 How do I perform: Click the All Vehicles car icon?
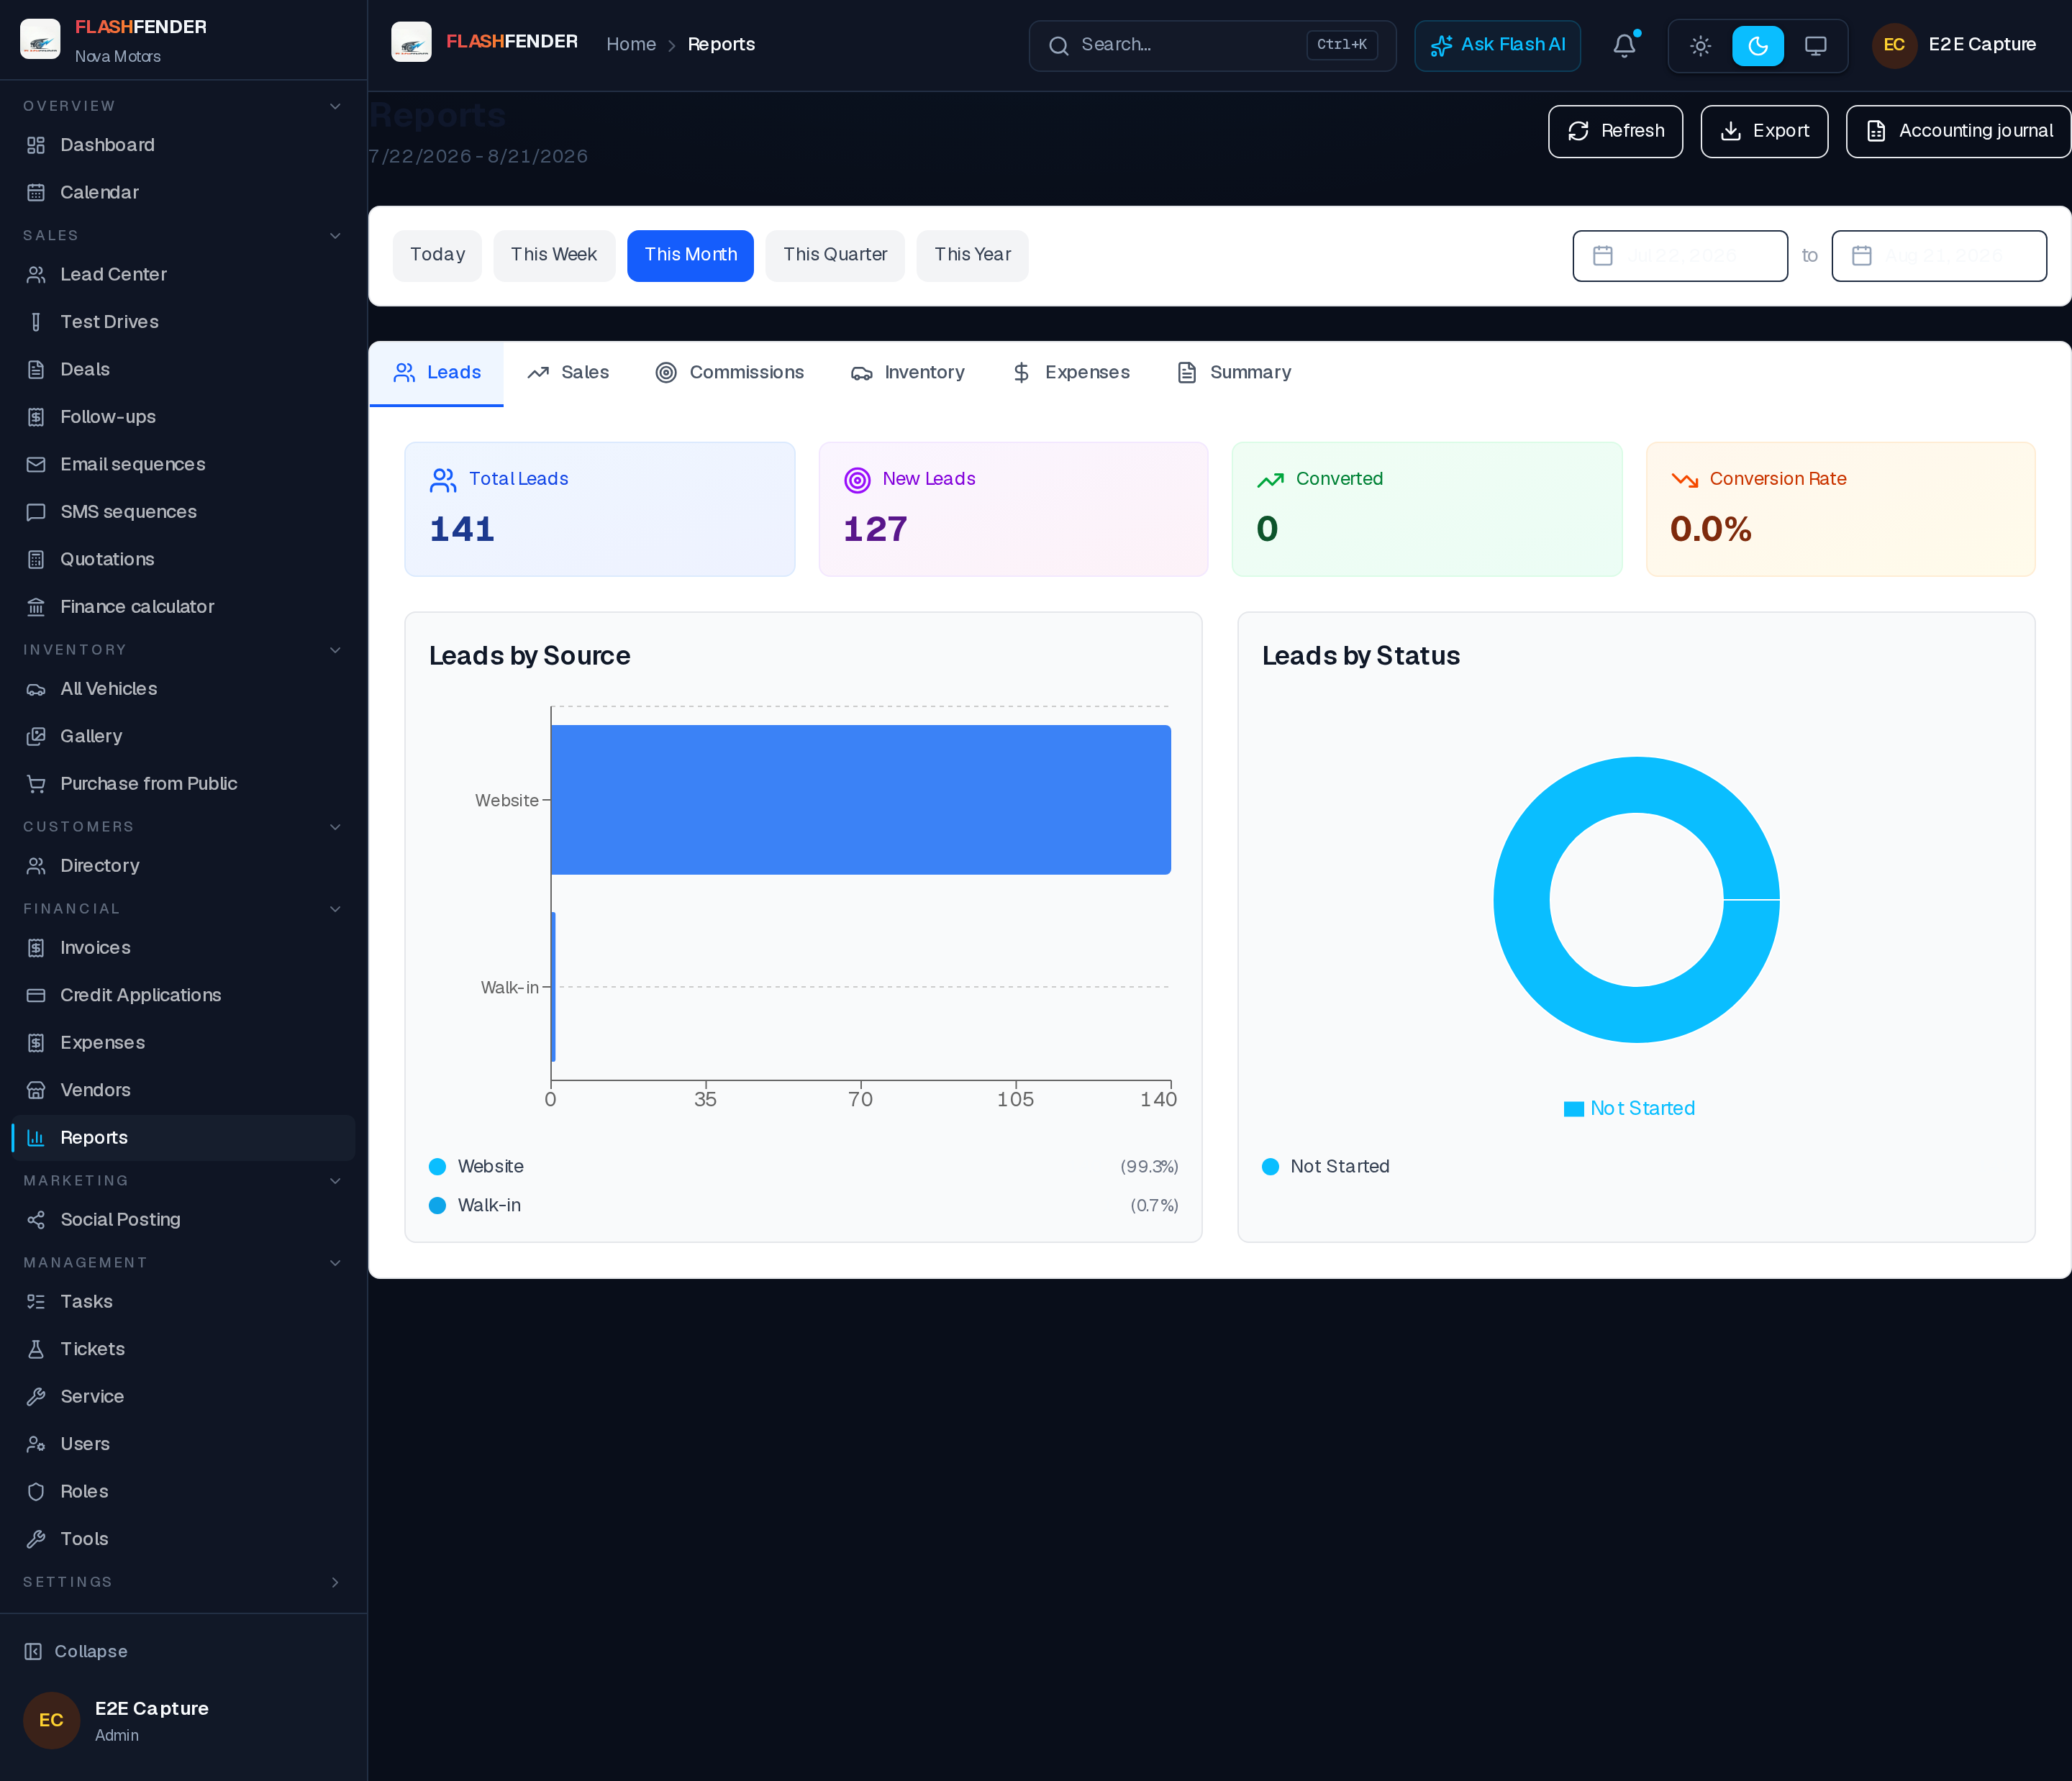click(x=36, y=689)
